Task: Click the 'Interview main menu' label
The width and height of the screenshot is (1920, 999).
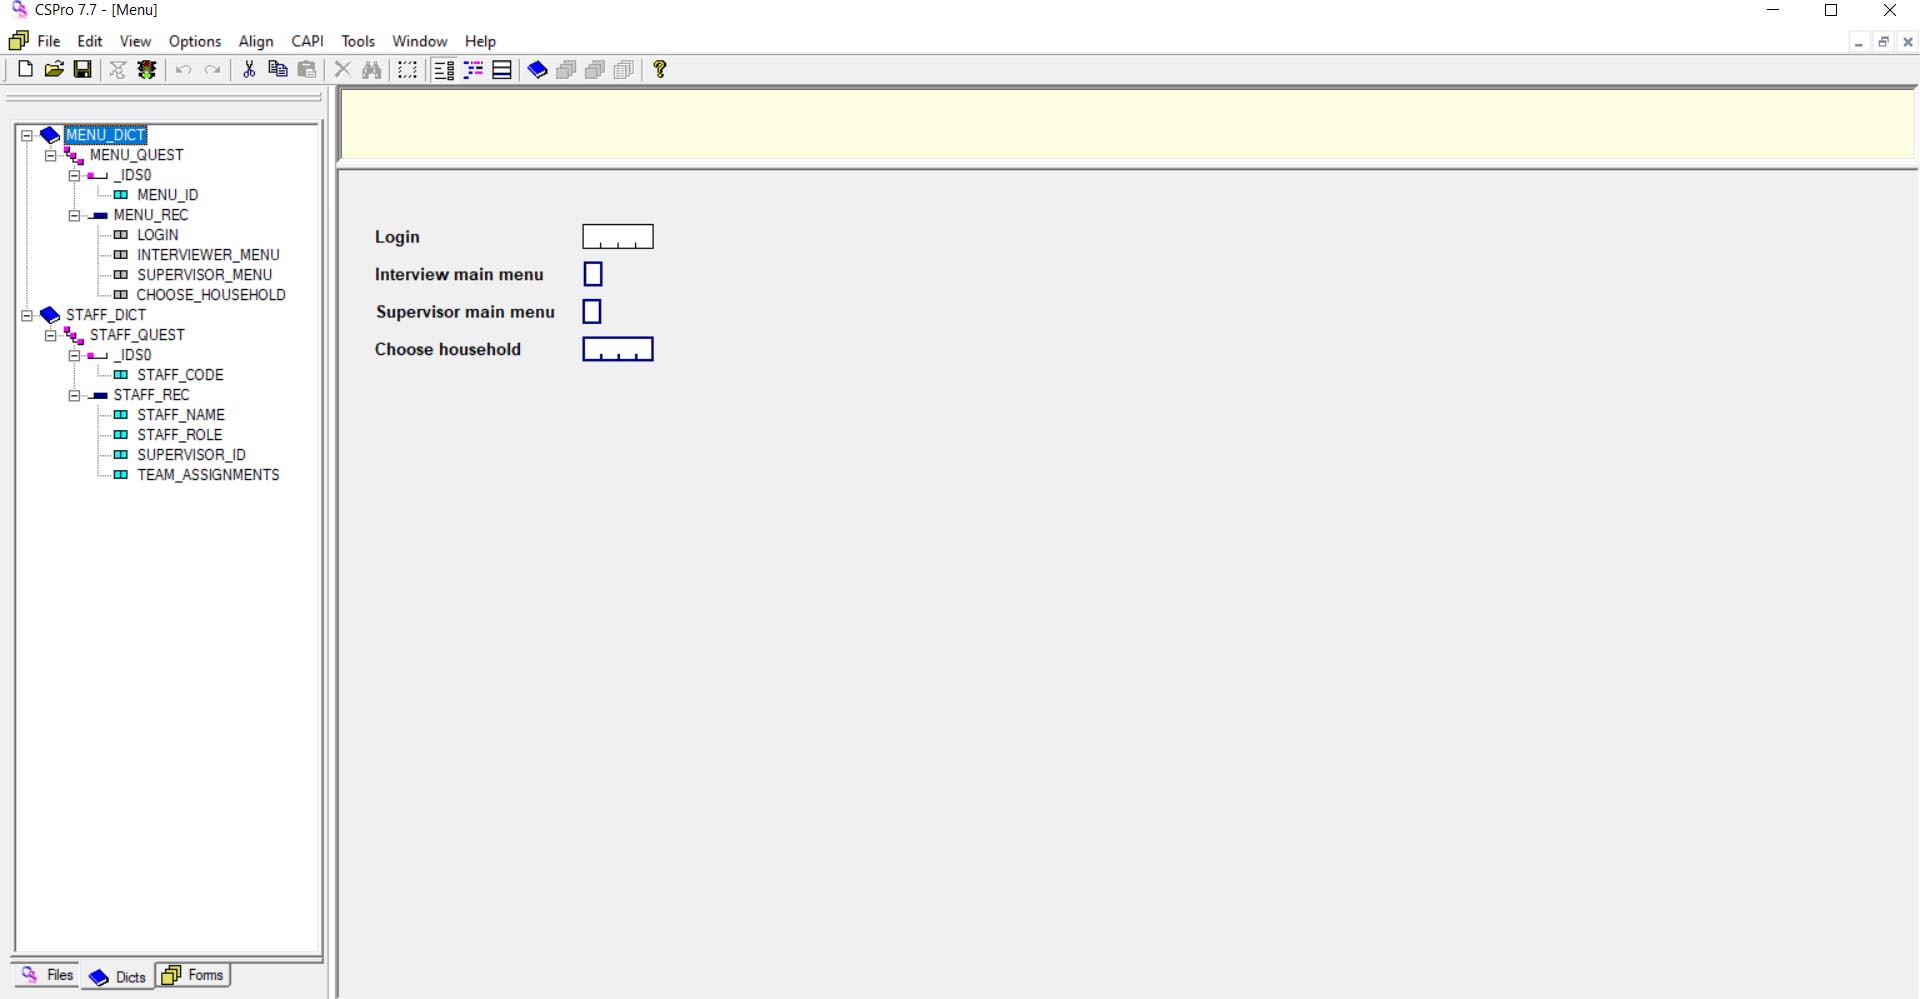Action: point(459,274)
